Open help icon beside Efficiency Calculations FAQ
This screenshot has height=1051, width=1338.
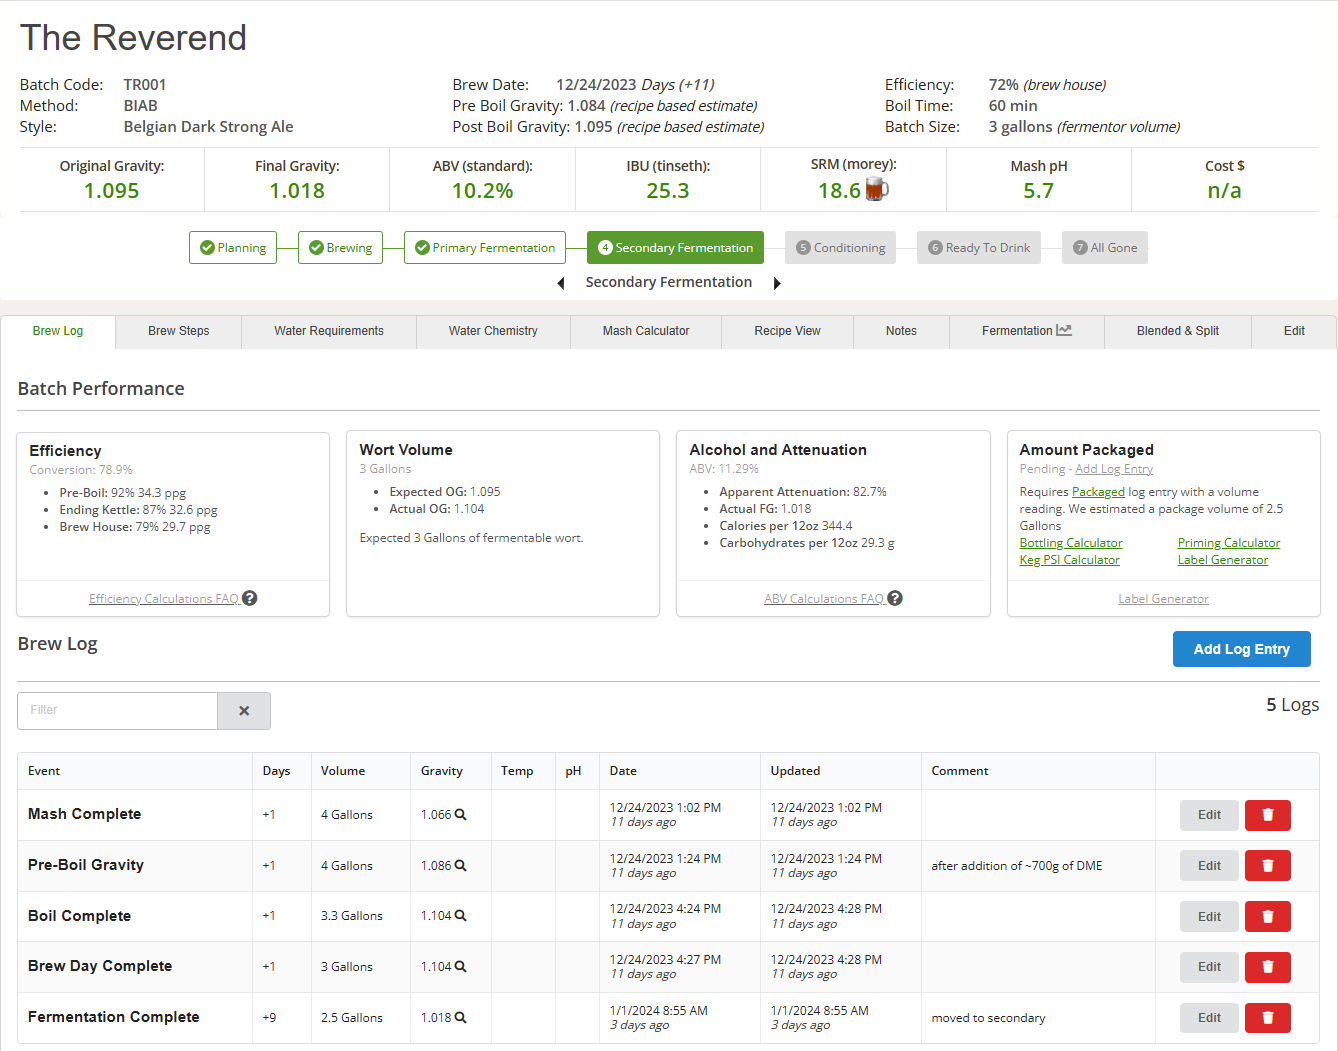point(250,598)
